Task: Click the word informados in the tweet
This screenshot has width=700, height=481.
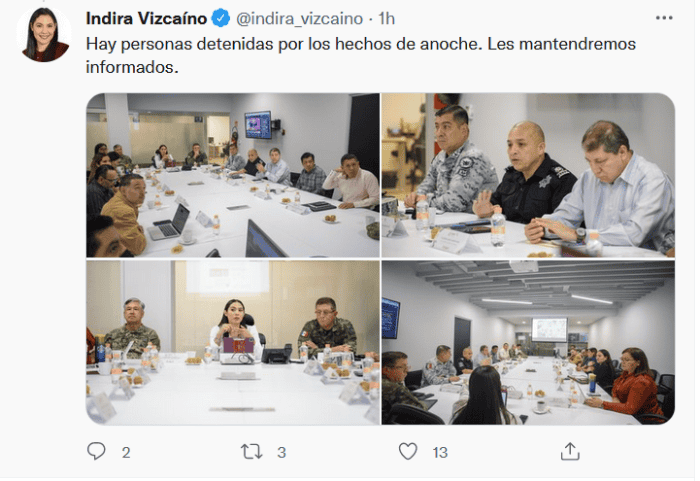Action: click(x=132, y=67)
